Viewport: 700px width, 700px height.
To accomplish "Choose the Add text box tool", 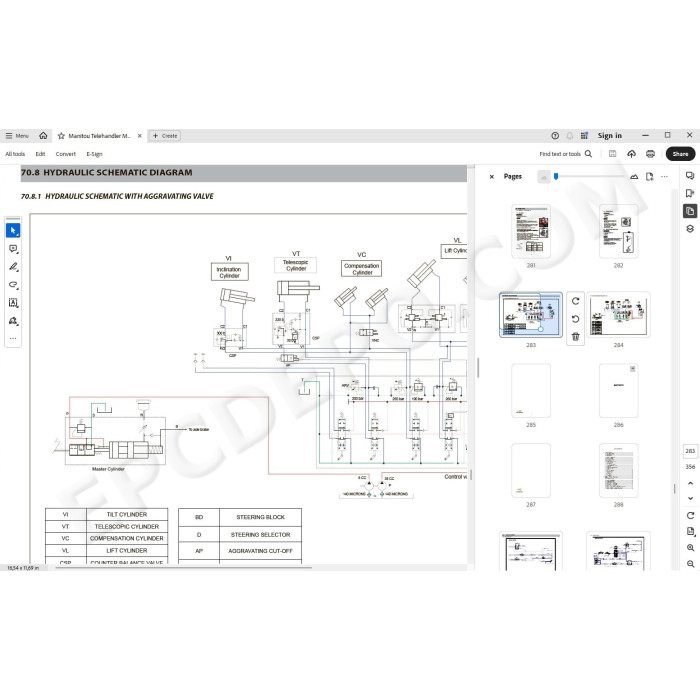I will pos(13,303).
